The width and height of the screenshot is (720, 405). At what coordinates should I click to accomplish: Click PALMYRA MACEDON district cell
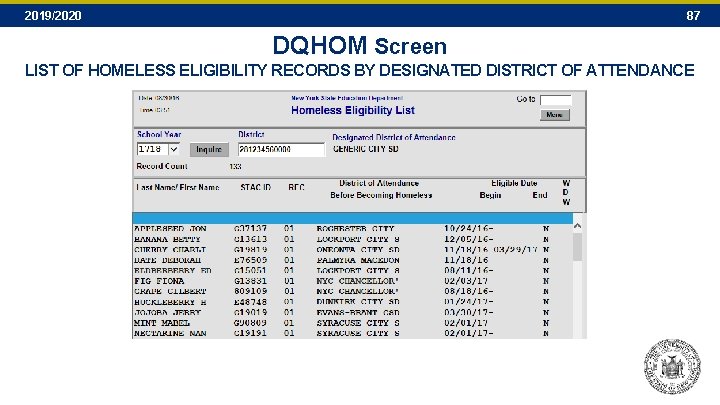(358, 260)
